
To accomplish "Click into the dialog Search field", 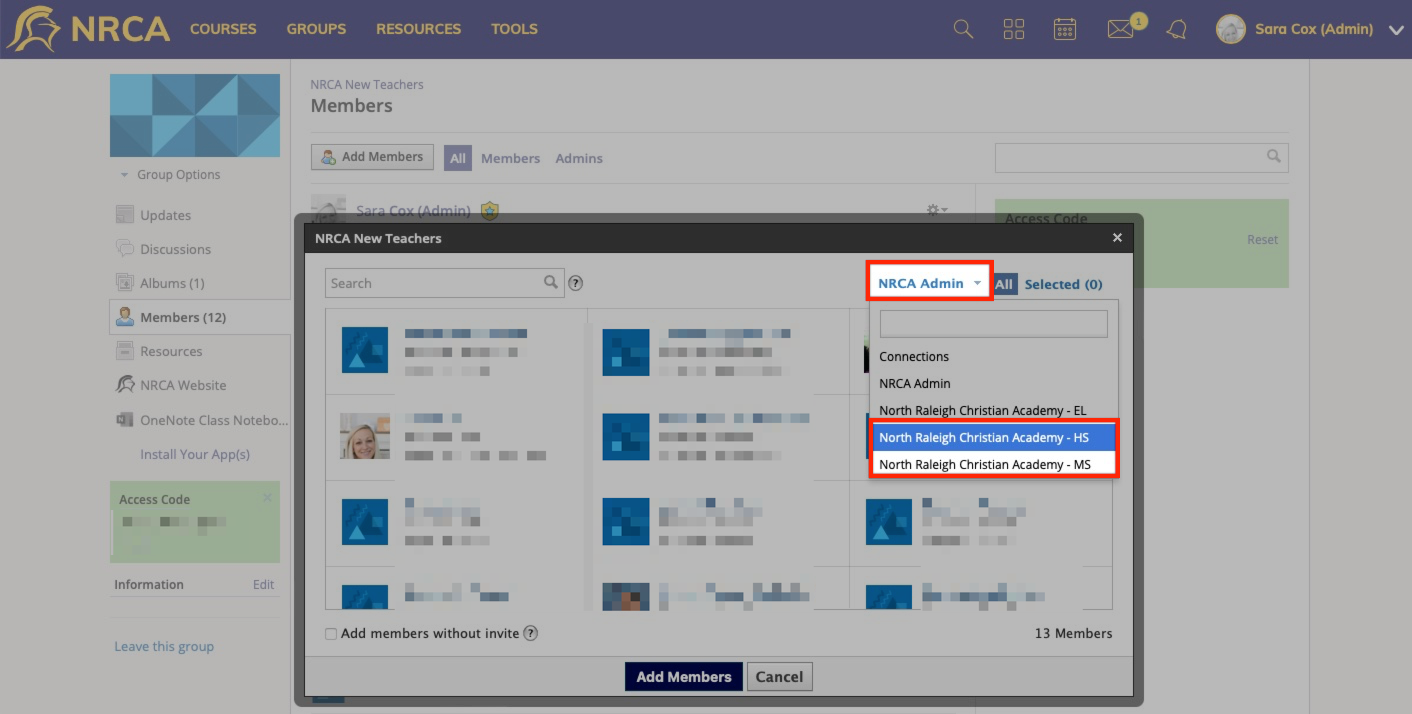I will point(445,283).
